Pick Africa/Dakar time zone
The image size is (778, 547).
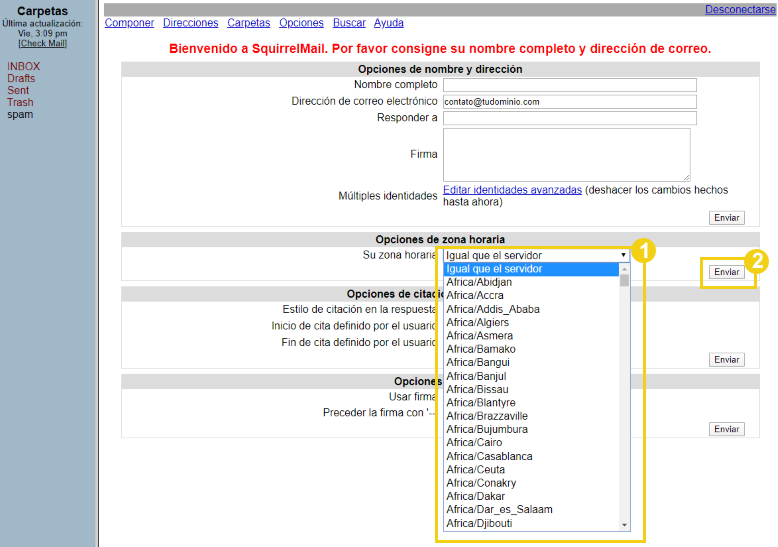click(531, 496)
